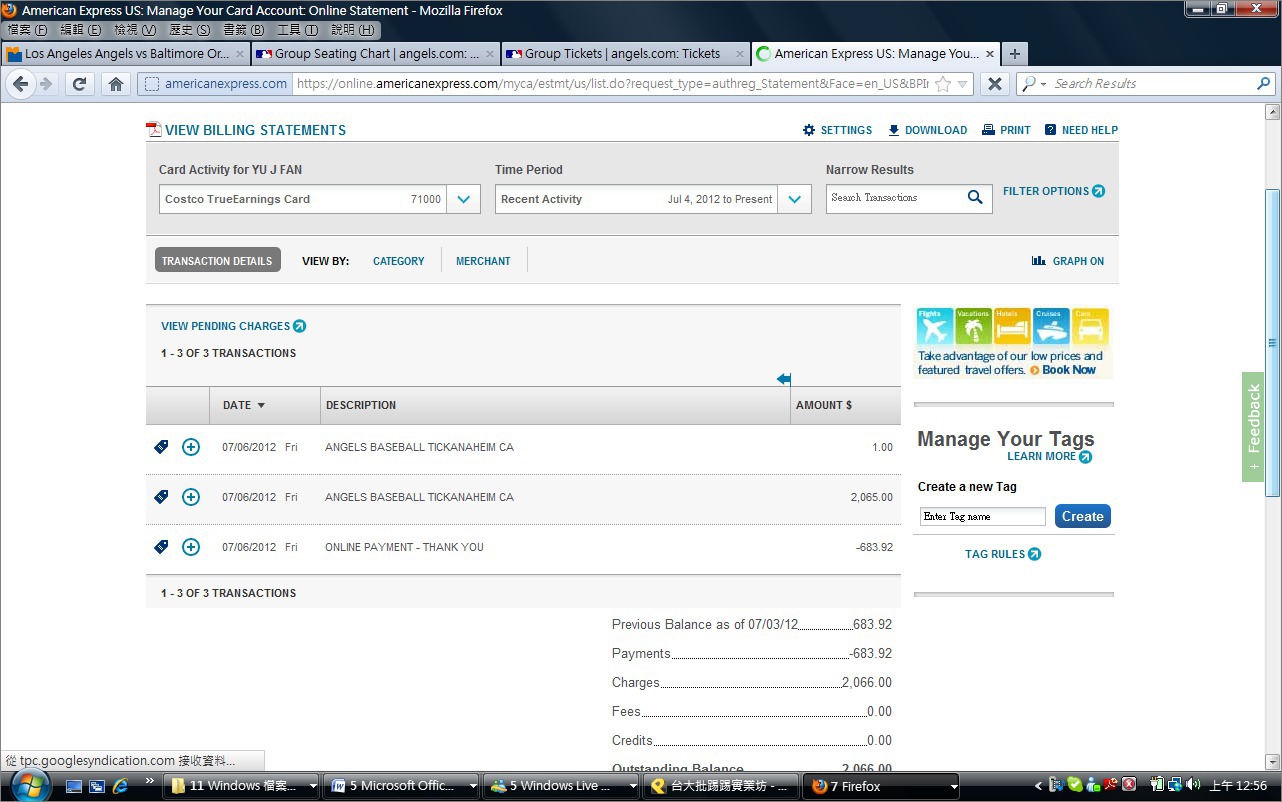Click the Show Desktop quick launch icon
1282x802 pixels.
(74, 786)
